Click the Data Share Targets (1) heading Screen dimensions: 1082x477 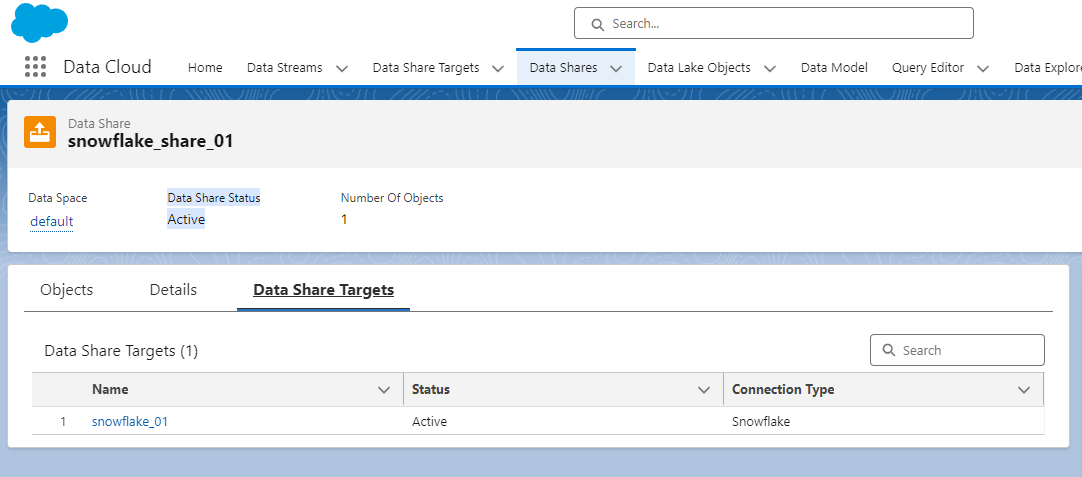tap(121, 351)
